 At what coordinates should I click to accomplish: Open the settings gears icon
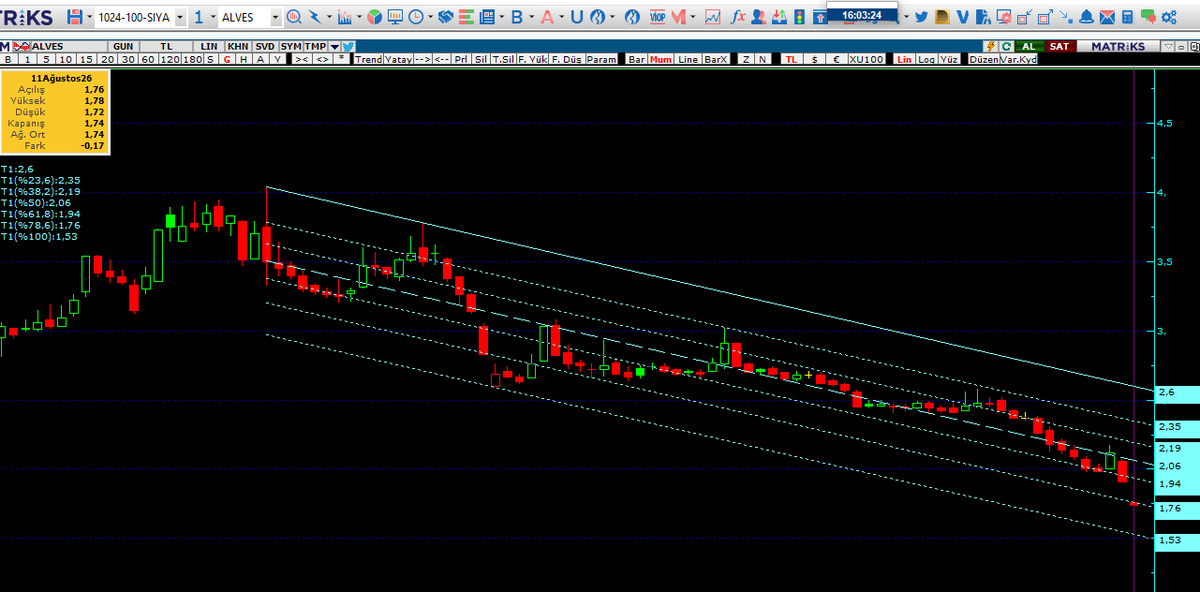[1168, 17]
